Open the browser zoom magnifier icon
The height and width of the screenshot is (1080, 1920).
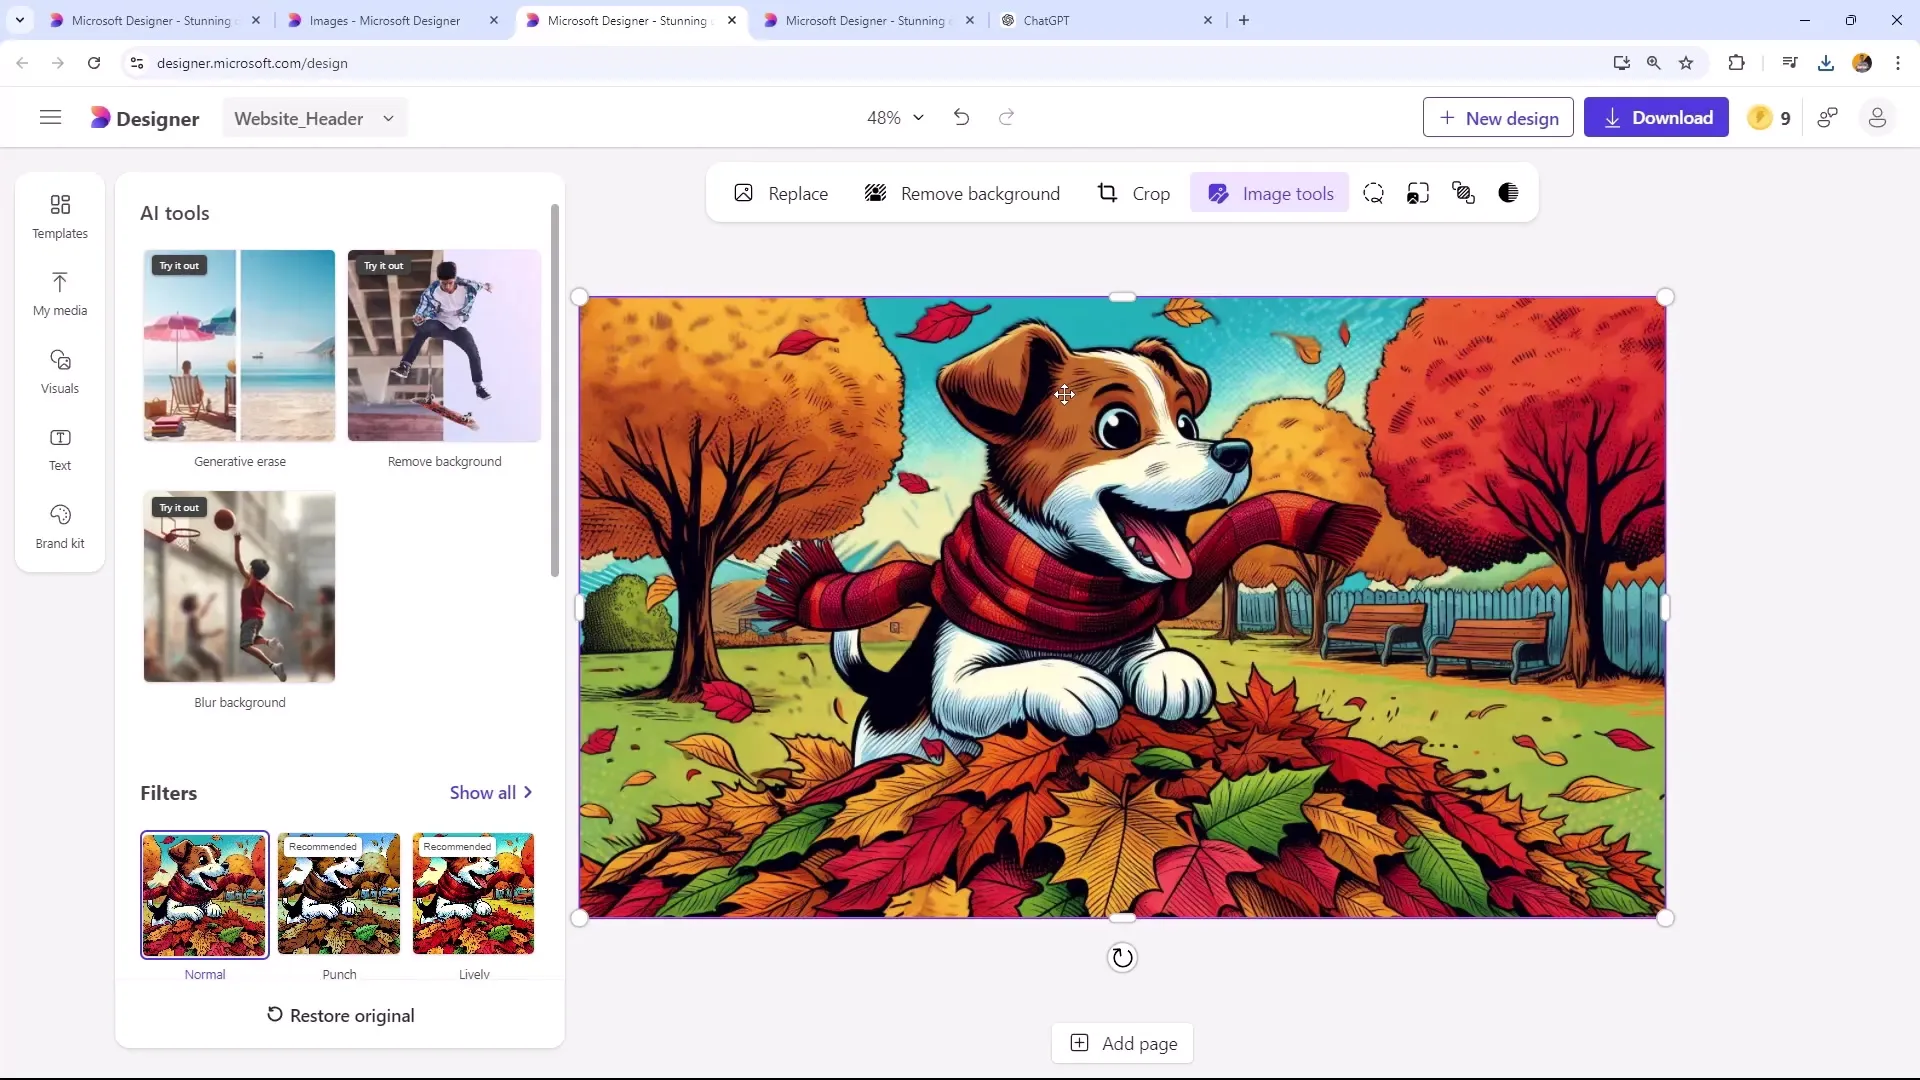(1654, 63)
